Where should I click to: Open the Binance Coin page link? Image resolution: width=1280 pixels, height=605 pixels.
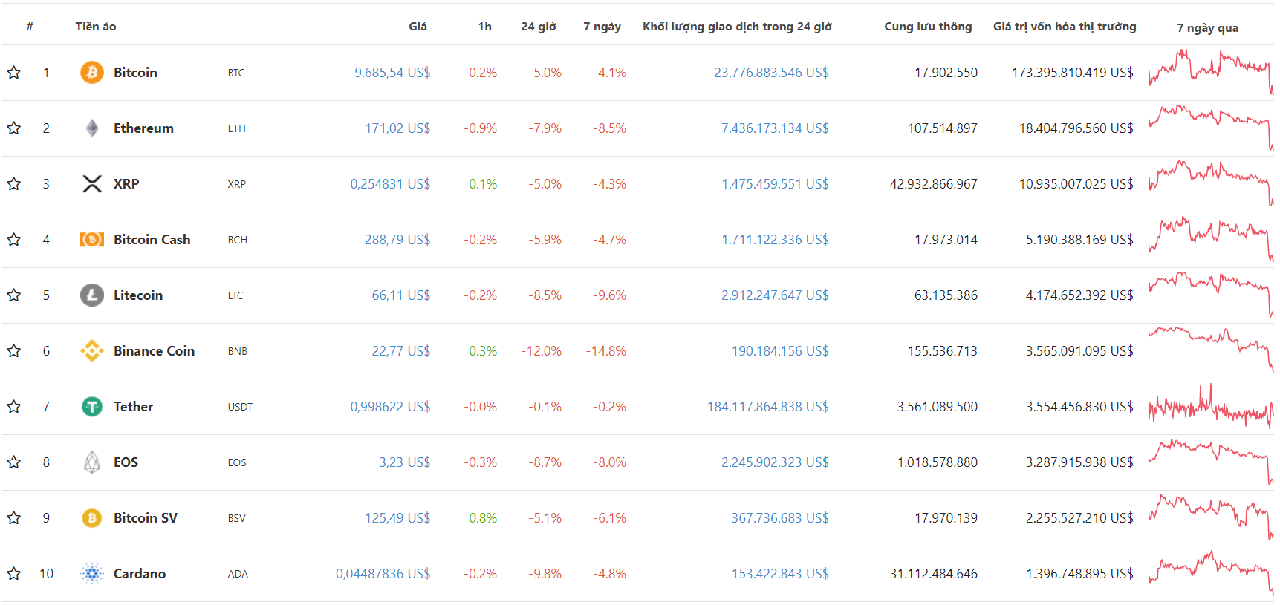tap(154, 351)
